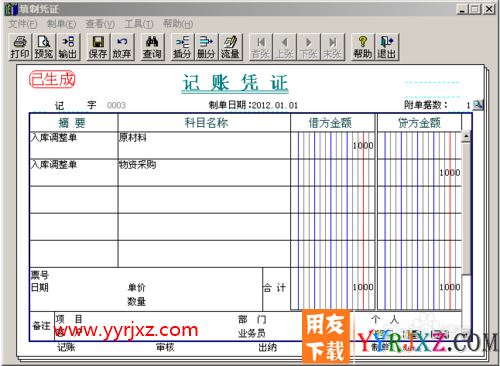Save voucher with 保存 icon
This screenshot has width=500, height=366.
point(98,47)
